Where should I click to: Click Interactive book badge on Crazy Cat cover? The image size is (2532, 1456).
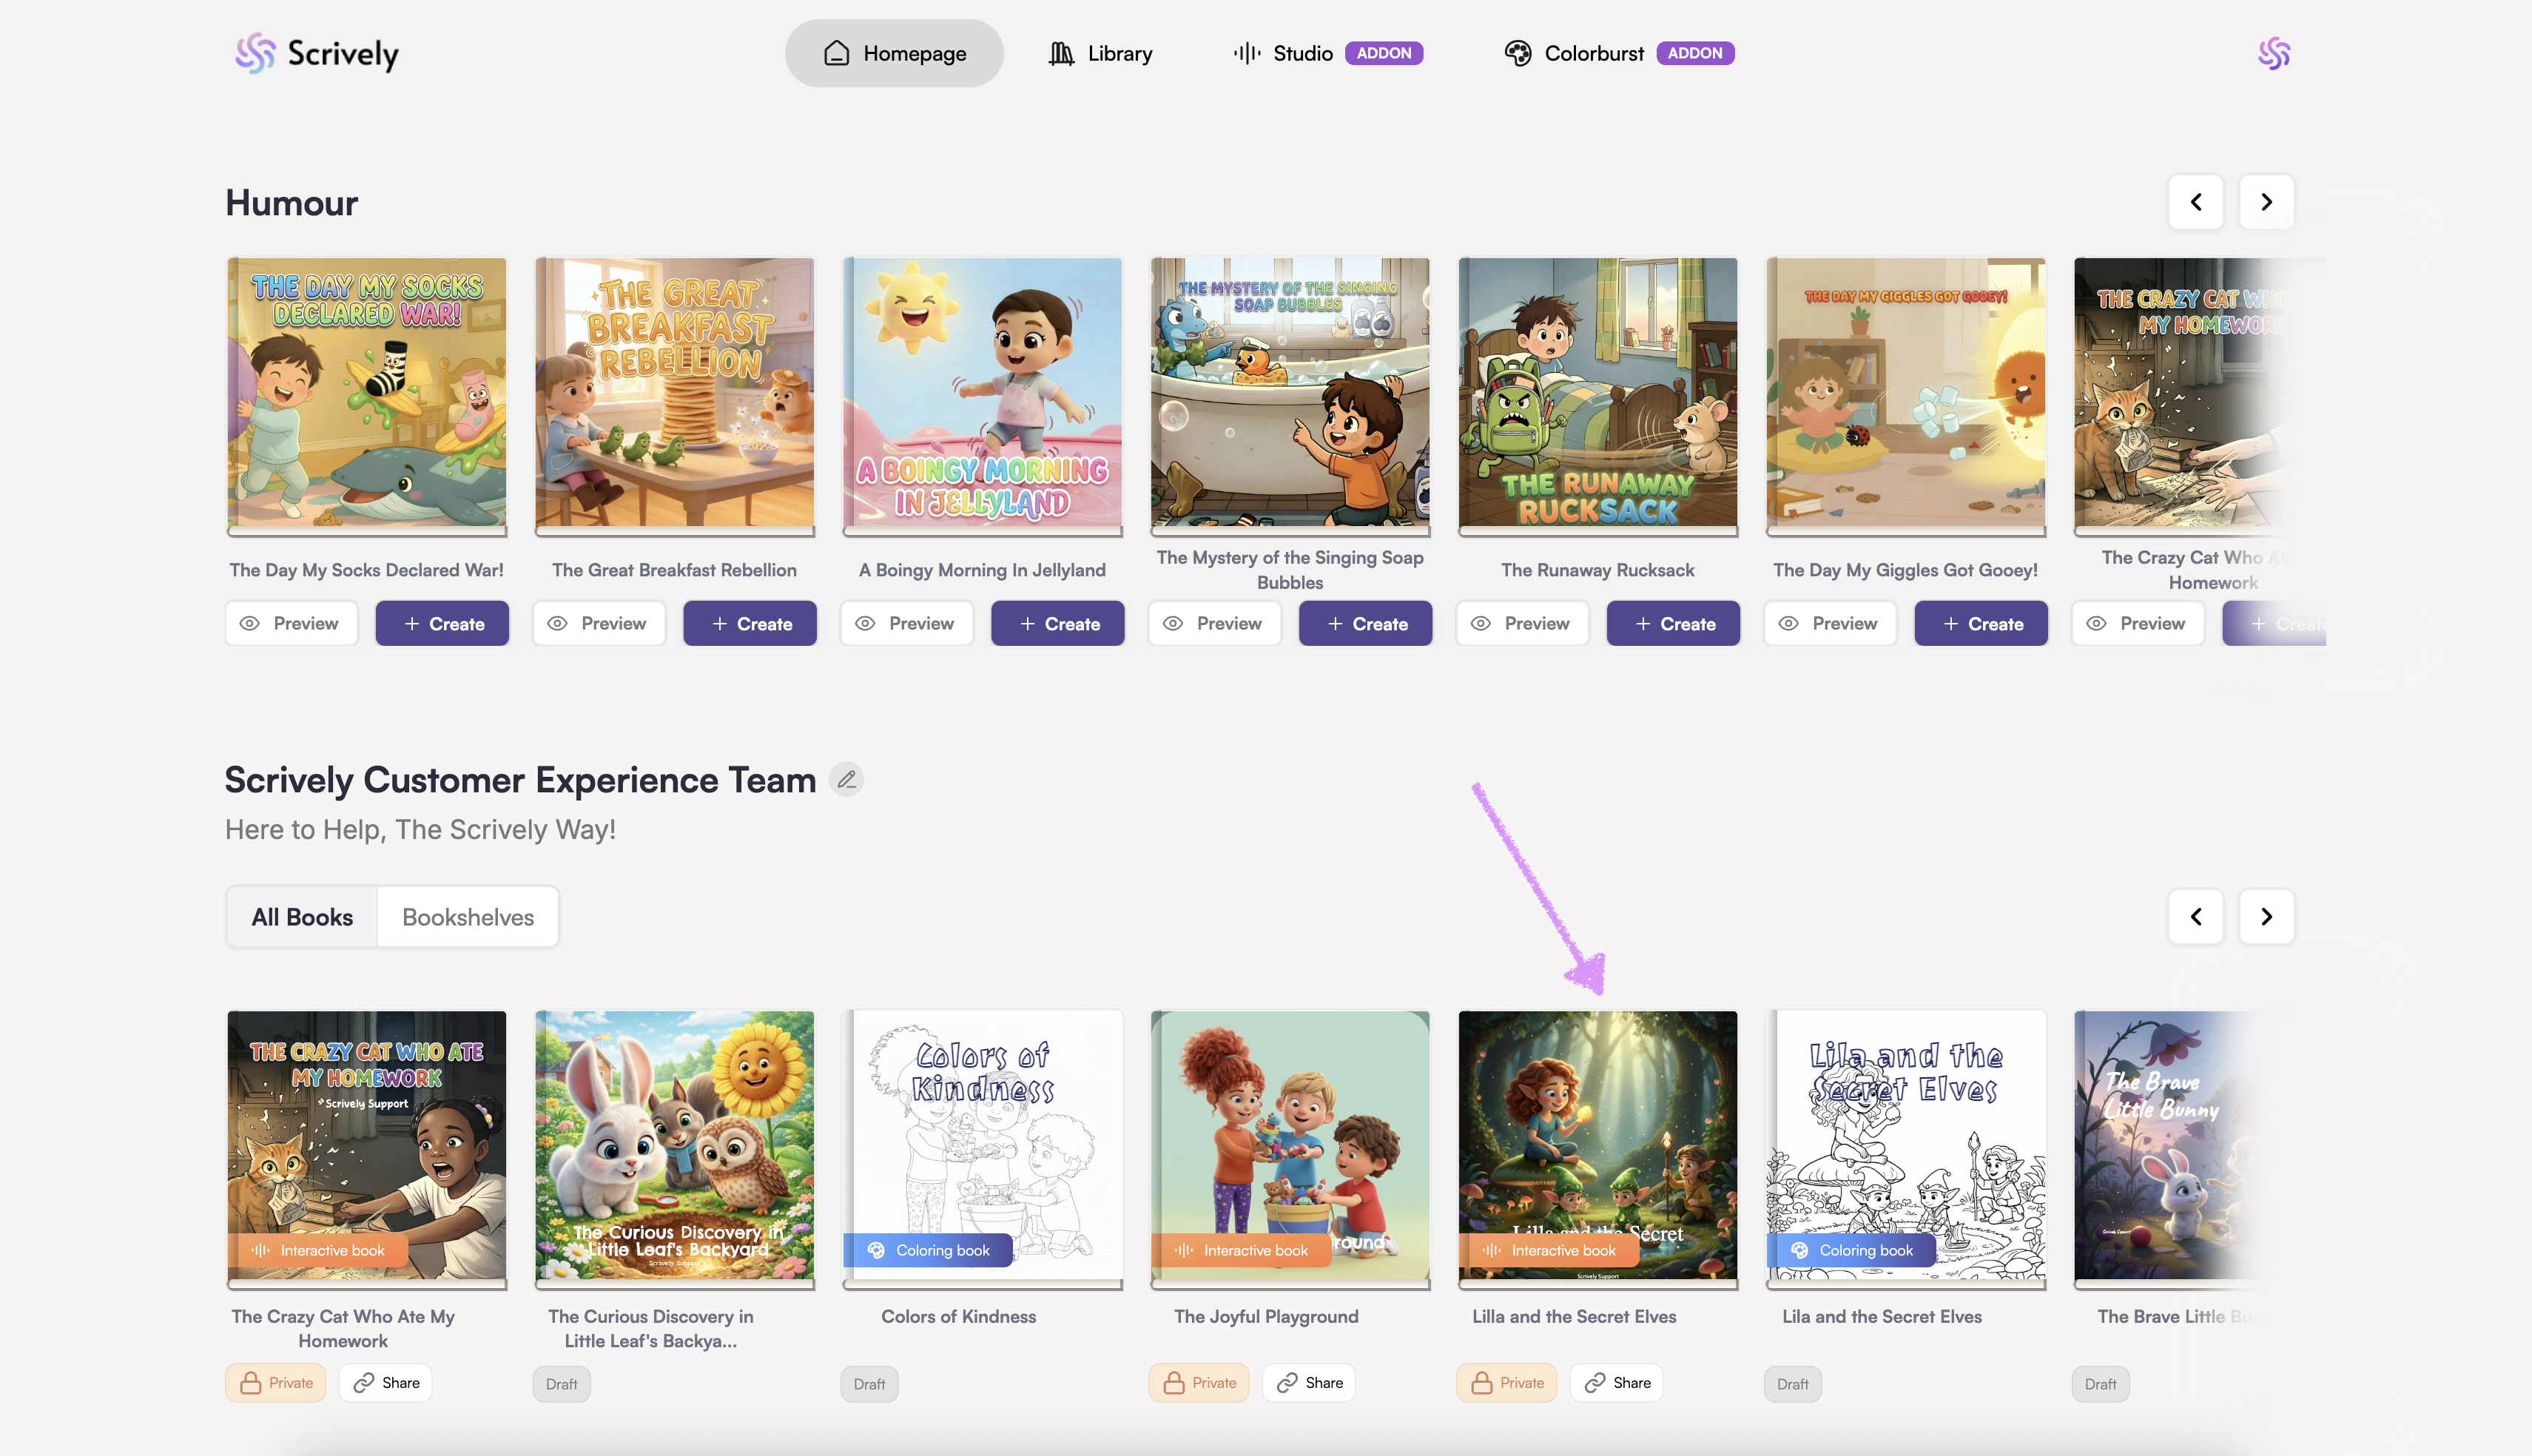click(x=318, y=1250)
